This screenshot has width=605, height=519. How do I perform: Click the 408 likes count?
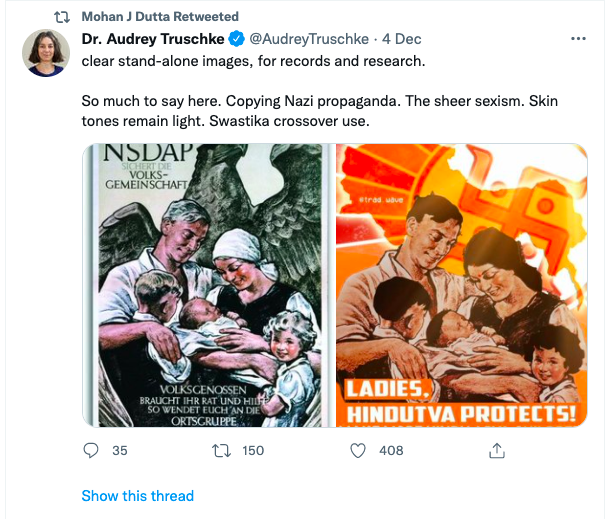point(391,451)
